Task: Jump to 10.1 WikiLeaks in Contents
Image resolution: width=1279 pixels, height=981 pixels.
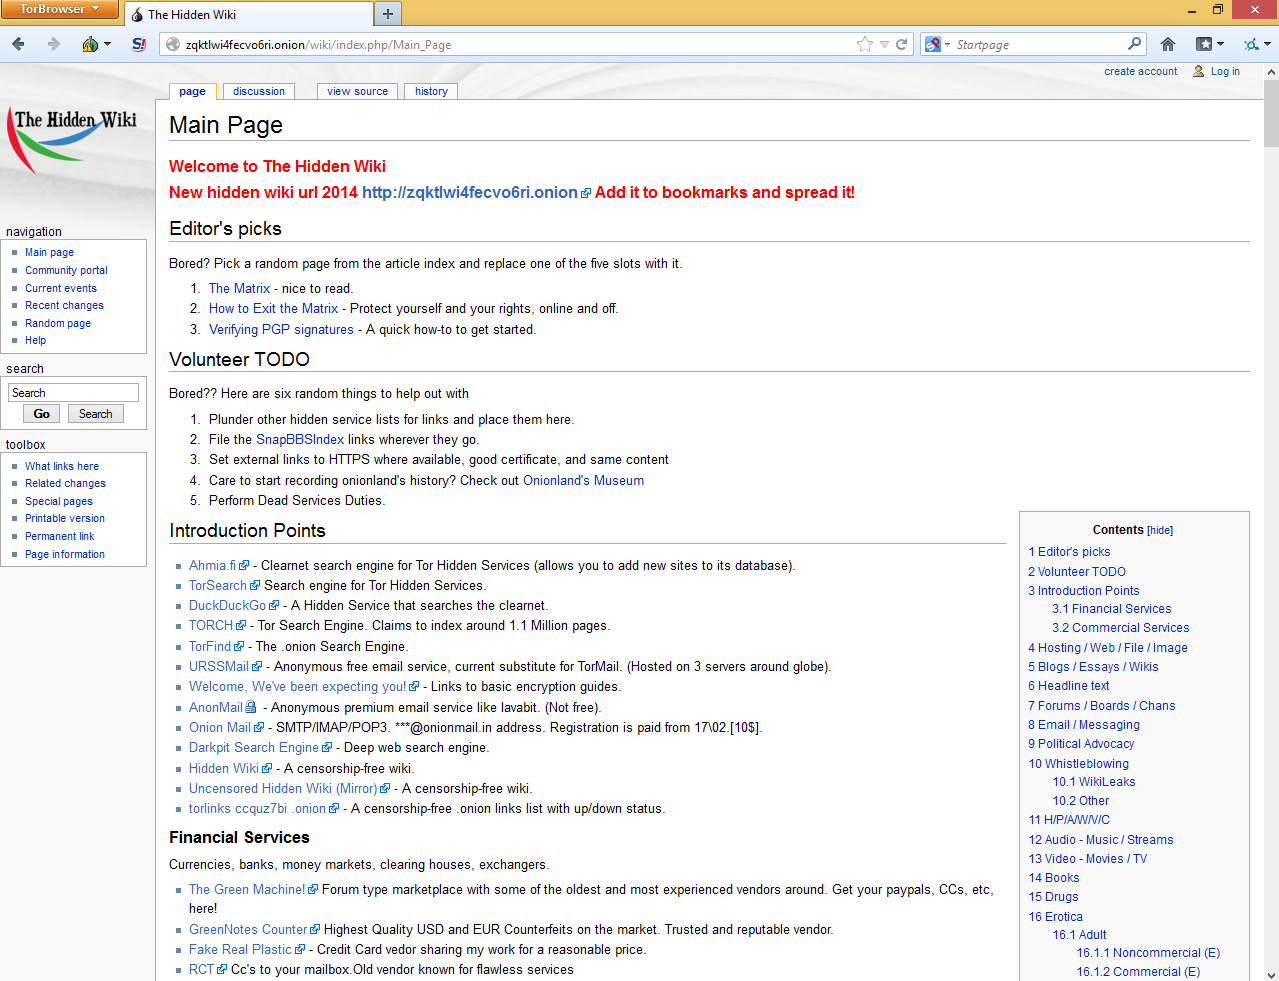Action: [1093, 781]
